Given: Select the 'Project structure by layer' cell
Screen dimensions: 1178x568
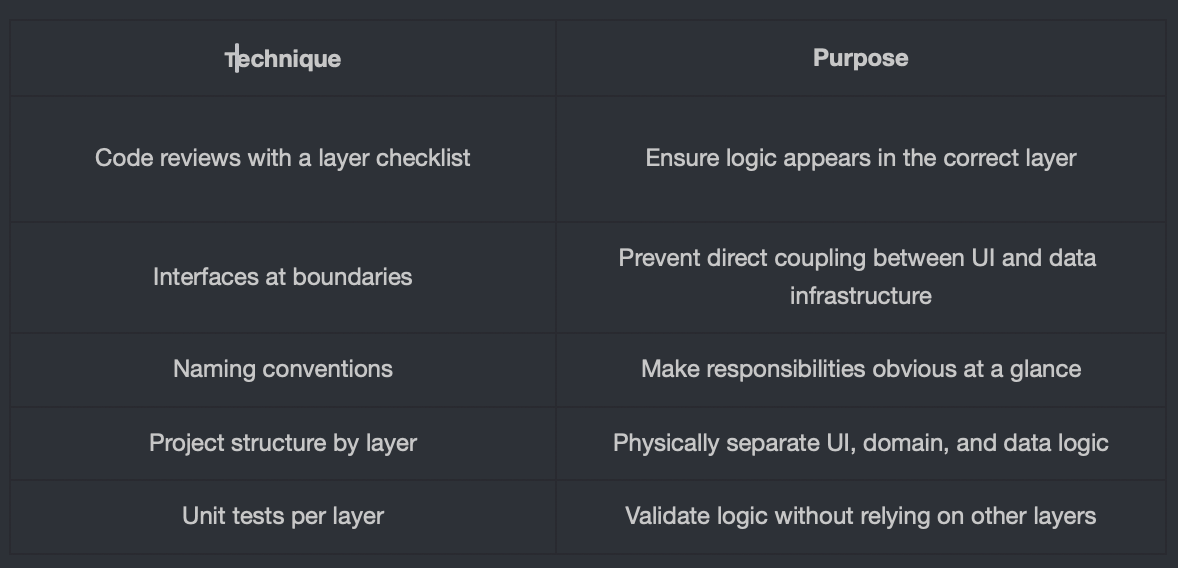Looking at the screenshot, I should pos(283,443).
